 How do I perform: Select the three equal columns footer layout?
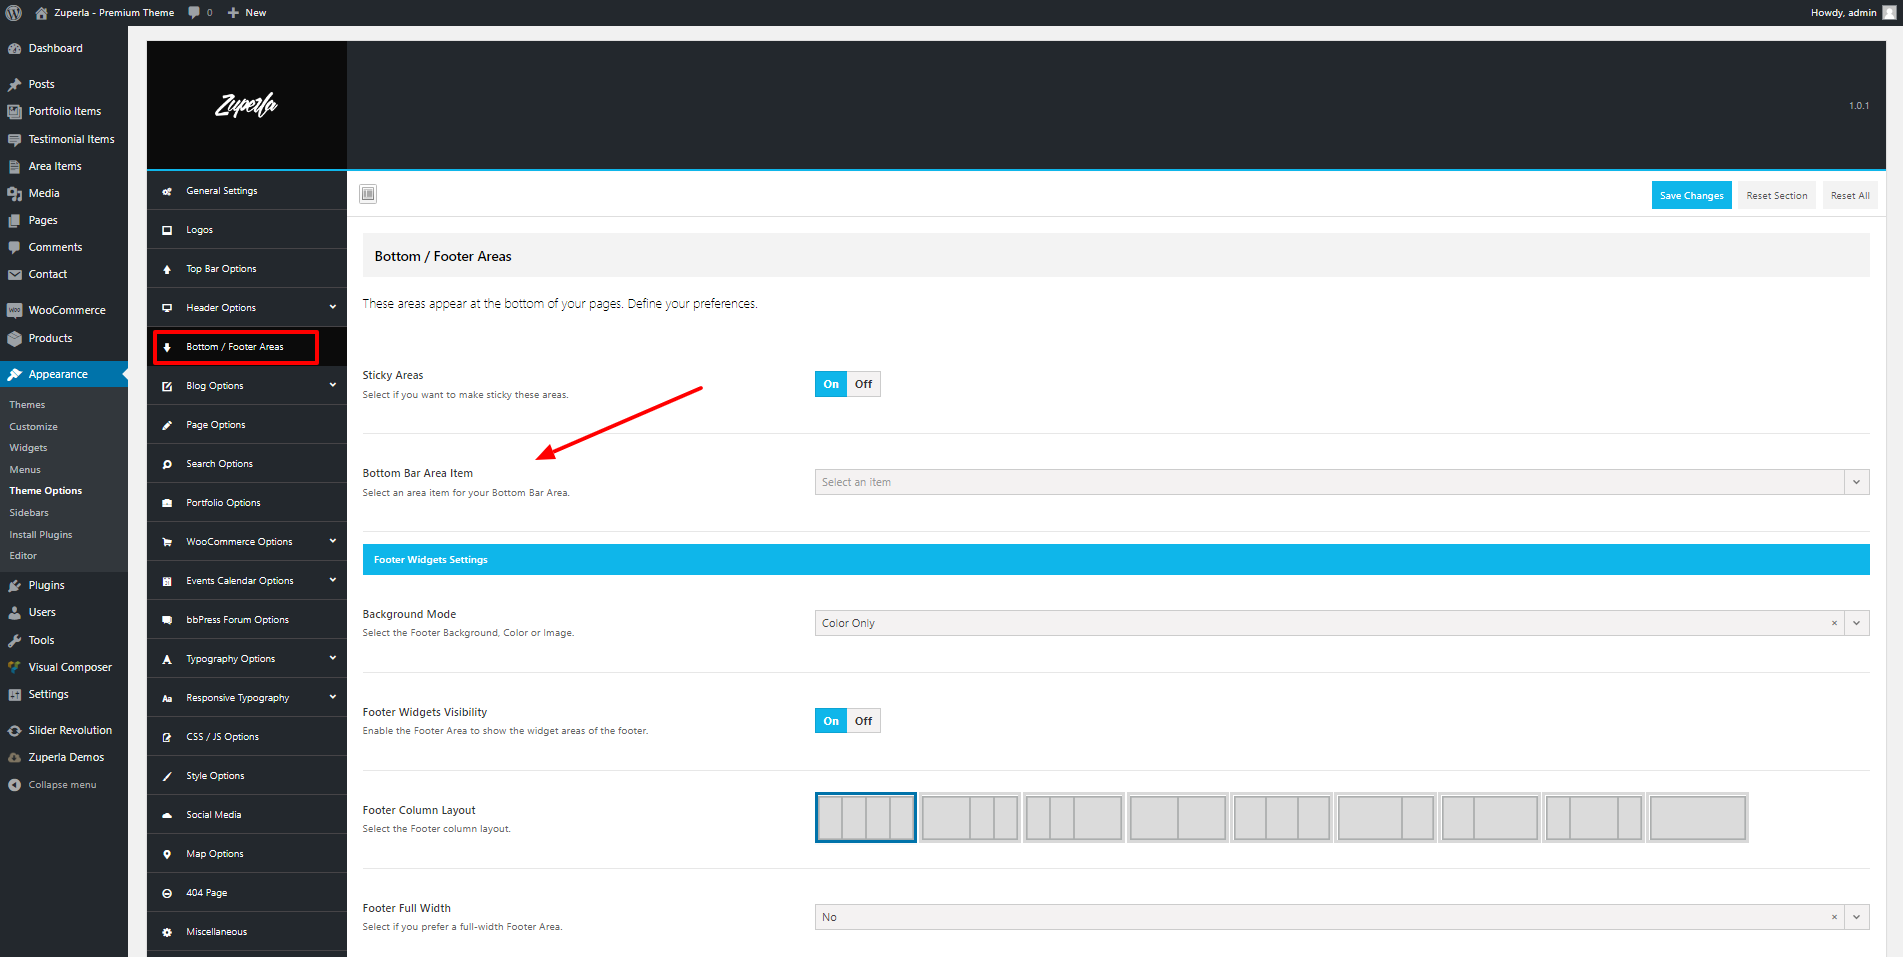[x=1282, y=818]
